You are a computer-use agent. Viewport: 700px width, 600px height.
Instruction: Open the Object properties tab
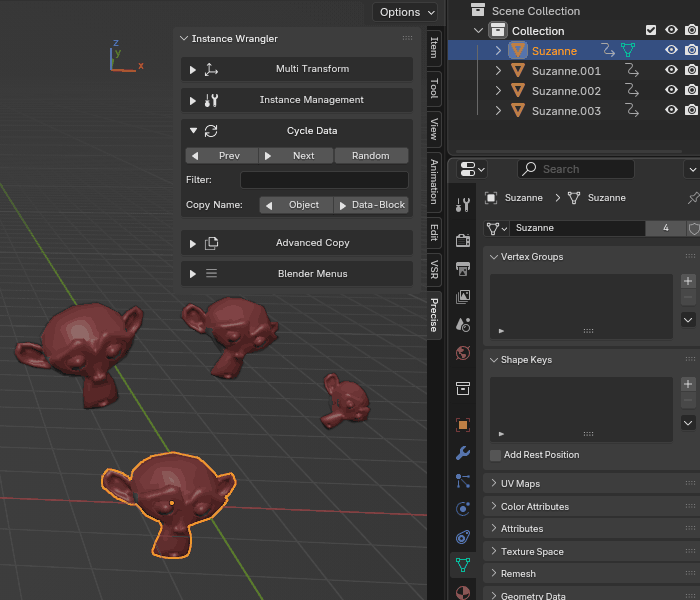(x=463, y=425)
